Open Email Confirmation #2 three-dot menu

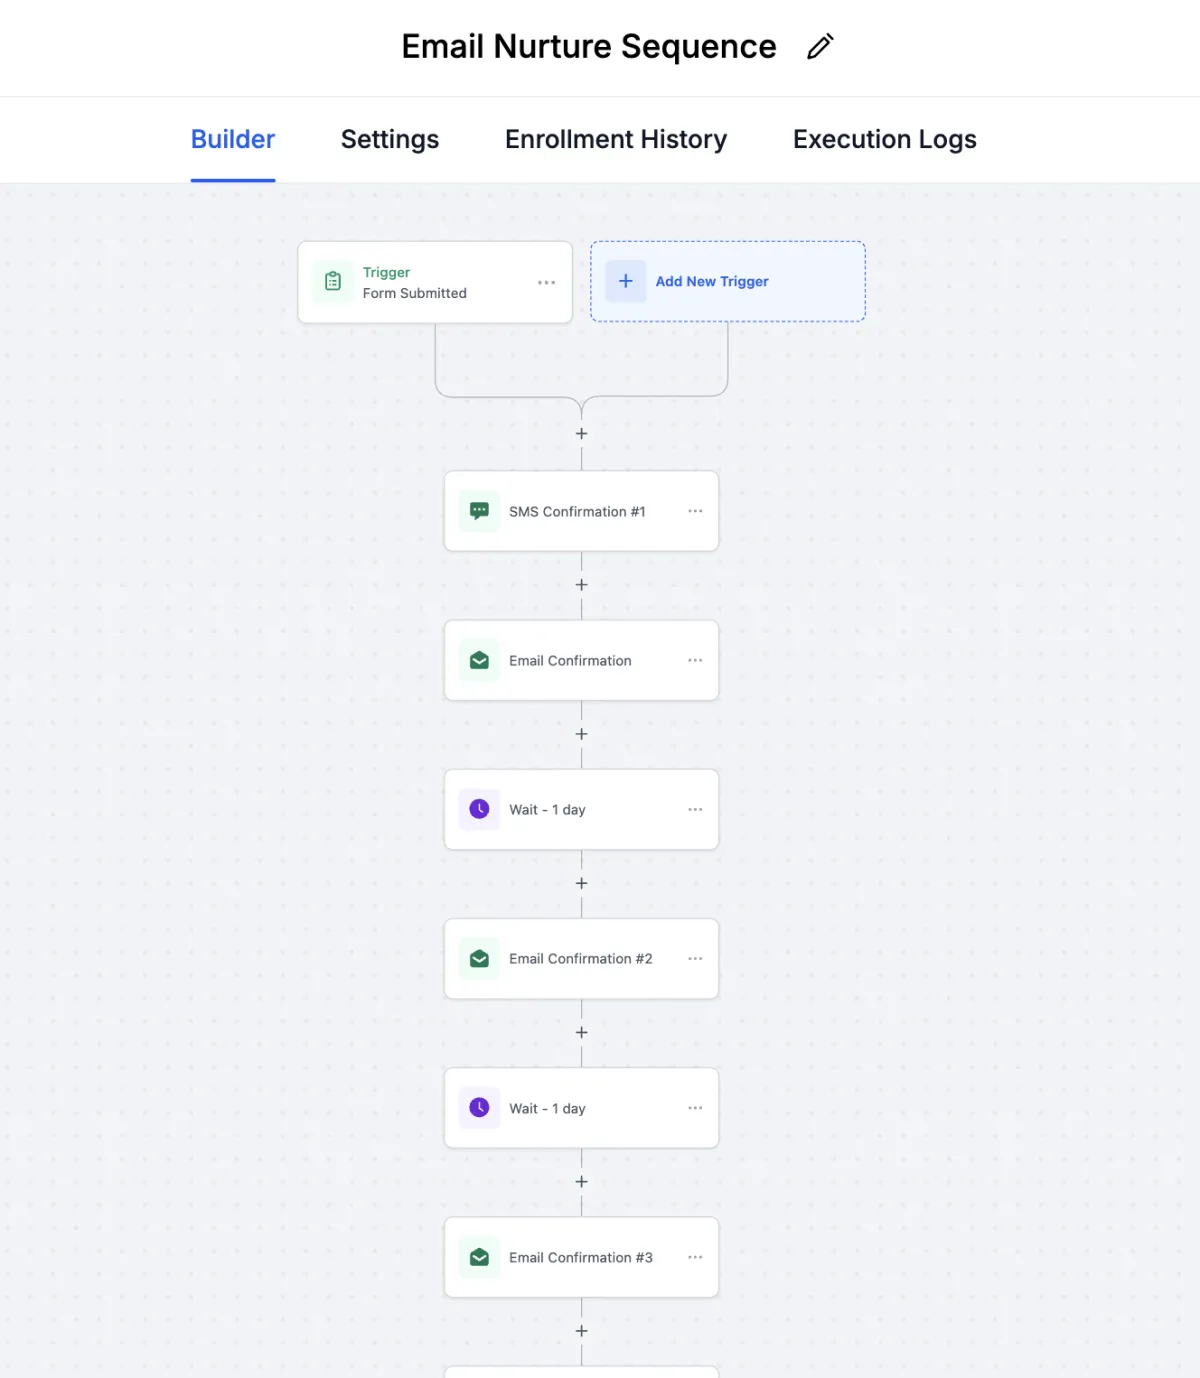coord(695,958)
